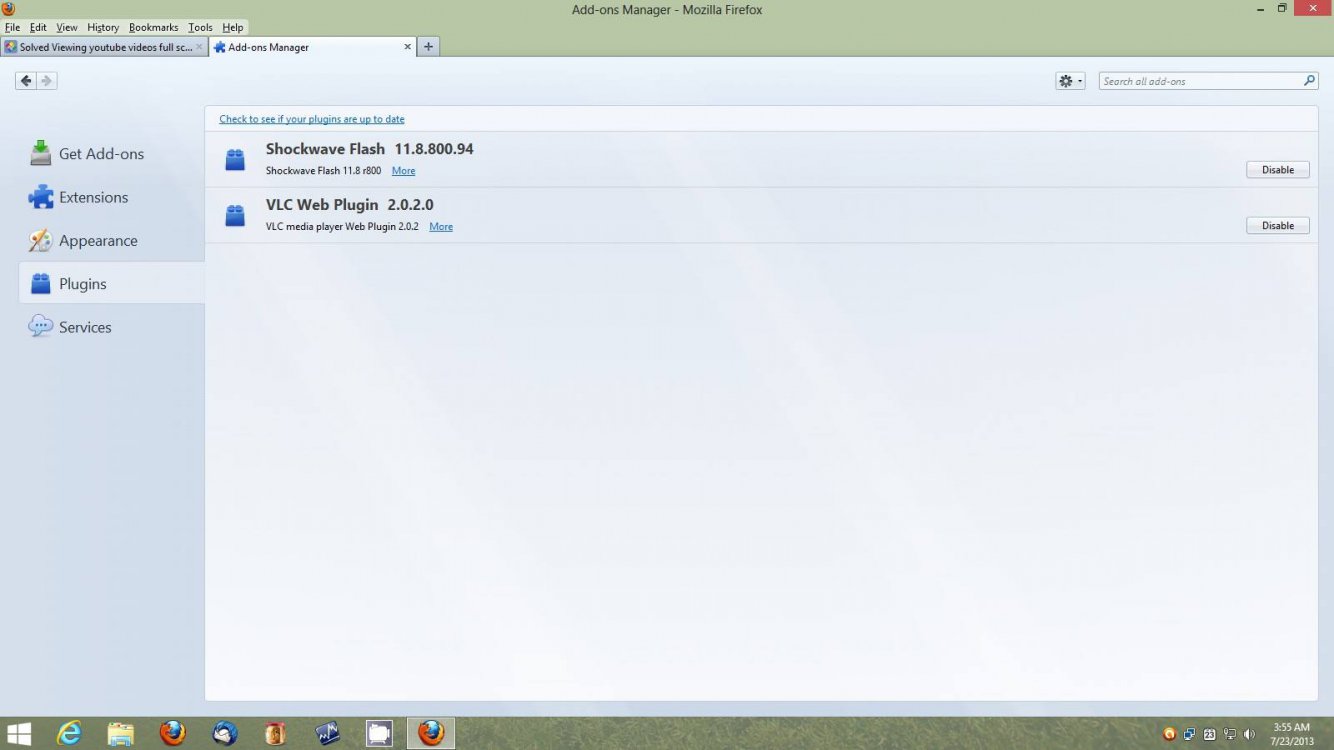Open the gear tools menu for all add-ons
The width and height of the screenshot is (1334, 750).
[x=1070, y=81]
